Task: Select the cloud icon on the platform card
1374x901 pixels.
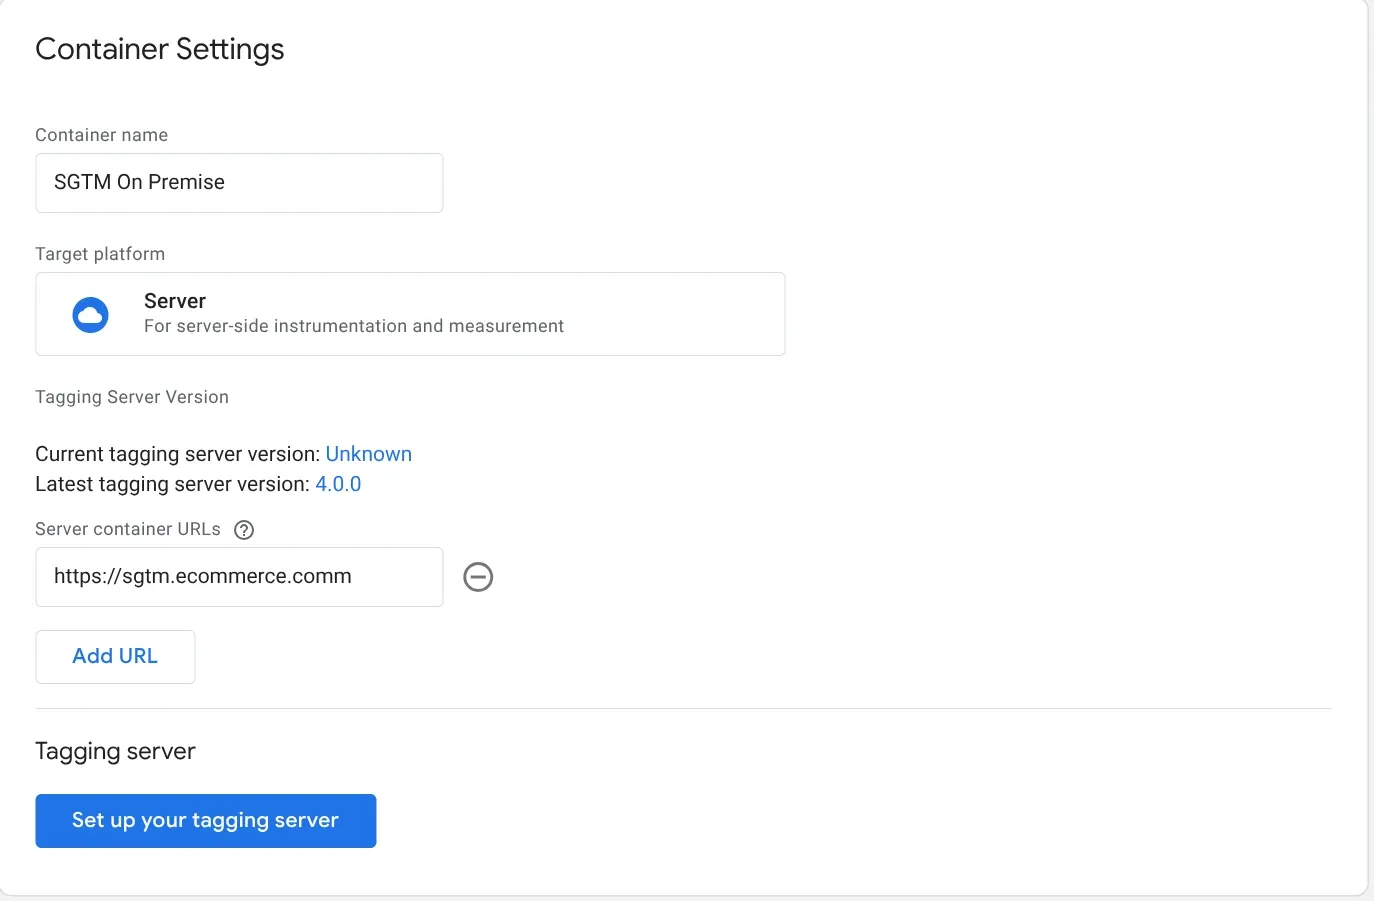Action: 90,314
